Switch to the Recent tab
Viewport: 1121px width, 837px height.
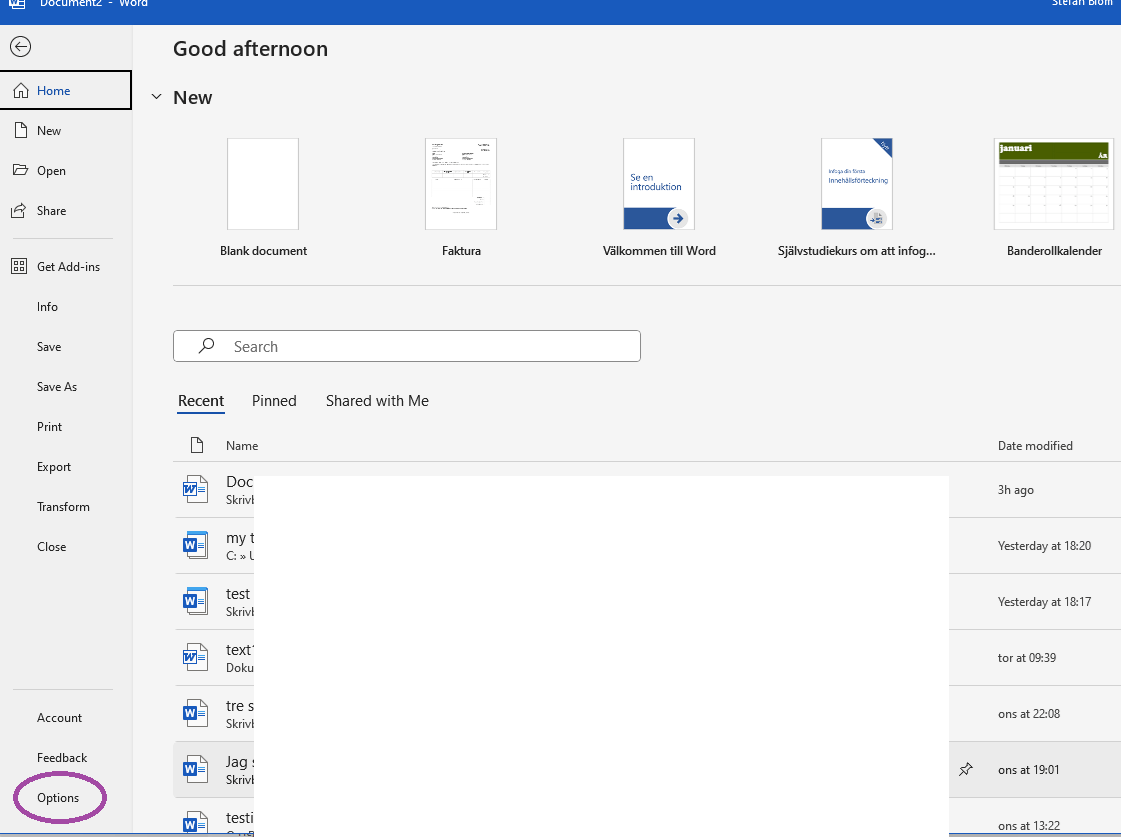201,401
